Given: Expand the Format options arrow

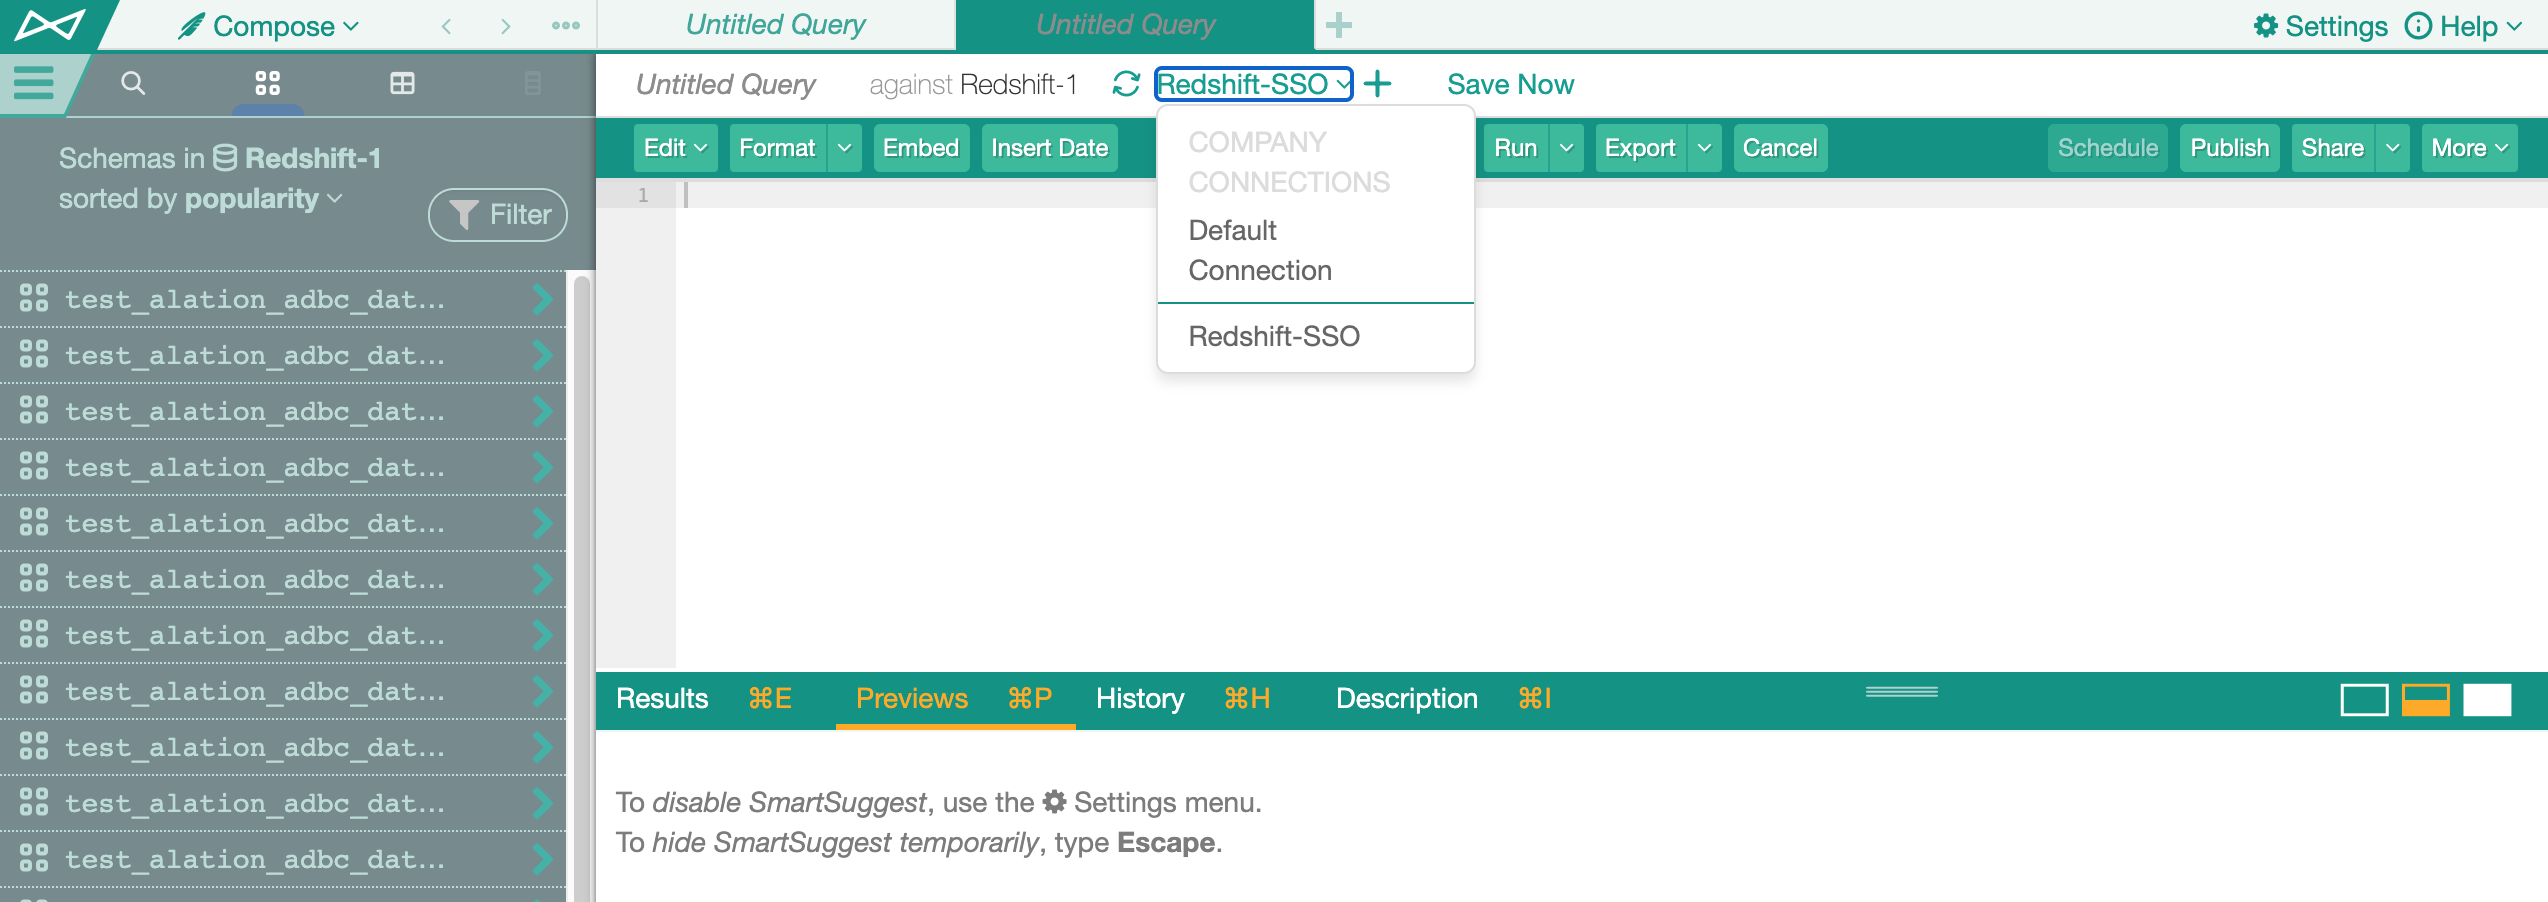Looking at the screenshot, I should point(844,148).
